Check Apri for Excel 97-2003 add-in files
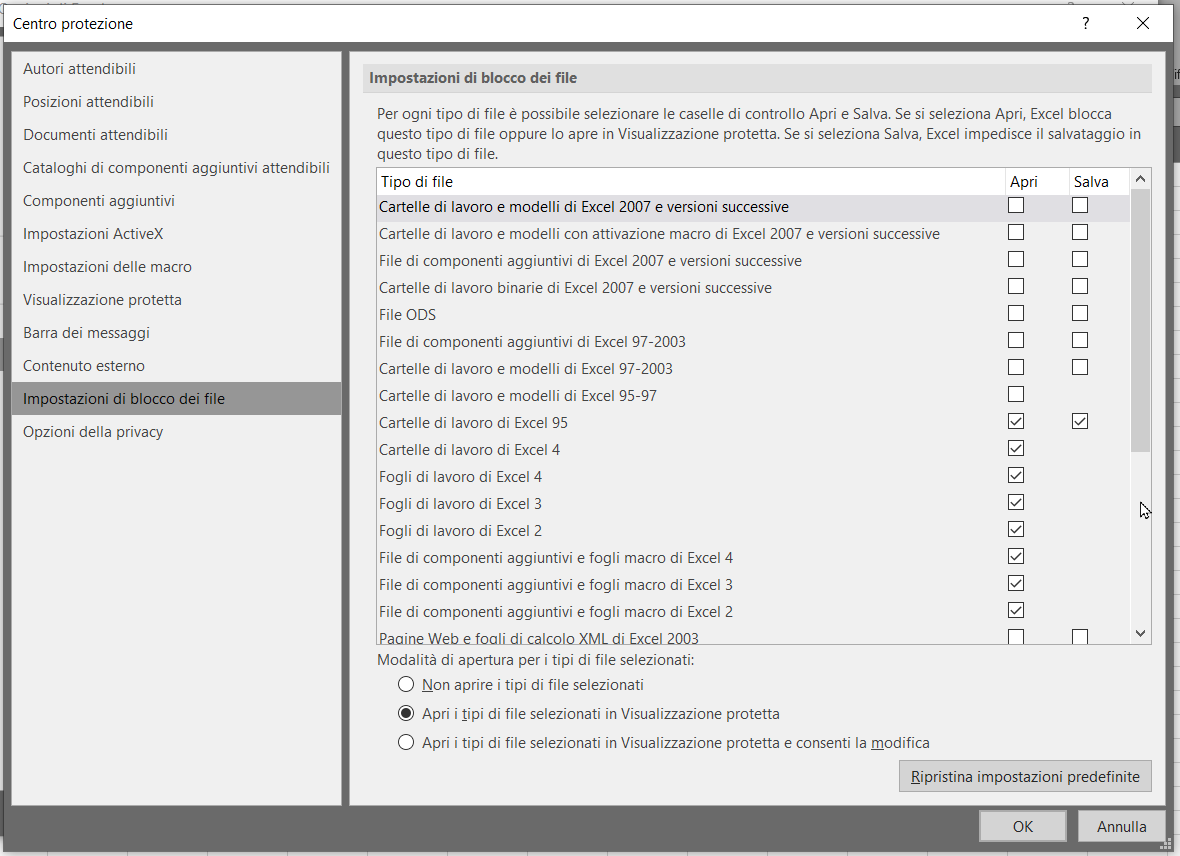This screenshot has width=1180, height=856. [x=1016, y=340]
